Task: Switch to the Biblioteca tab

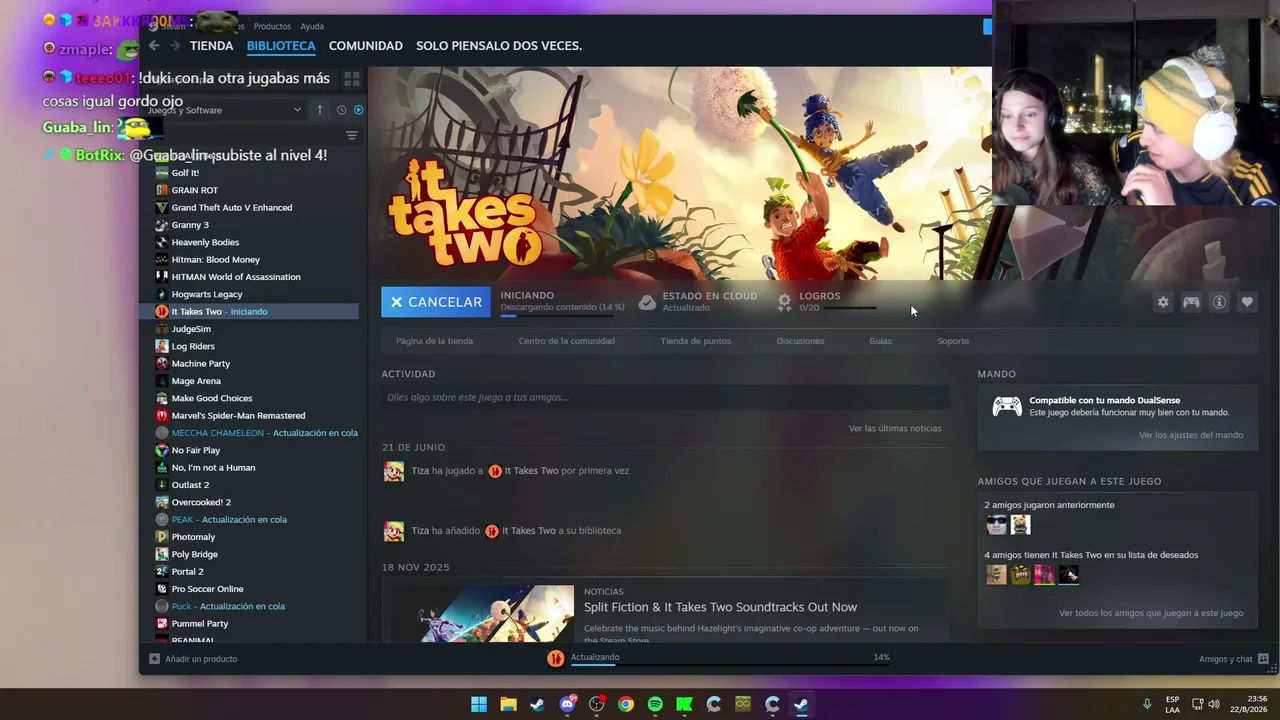Action: pyautogui.click(x=281, y=46)
